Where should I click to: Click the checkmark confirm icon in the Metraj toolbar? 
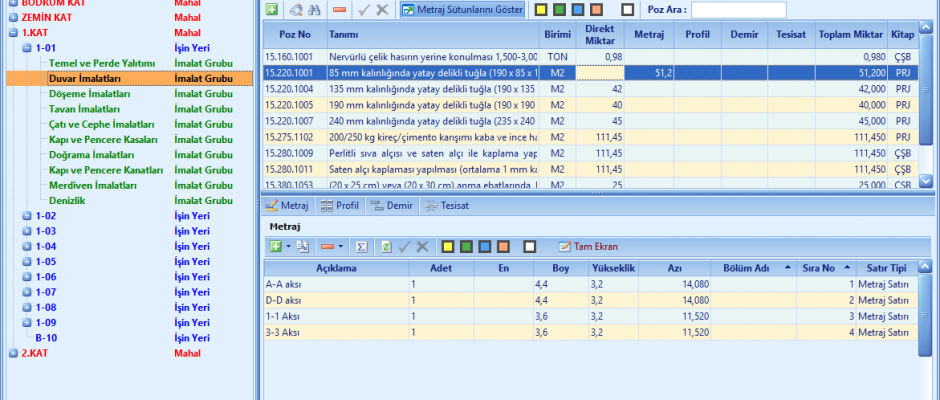pos(404,246)
